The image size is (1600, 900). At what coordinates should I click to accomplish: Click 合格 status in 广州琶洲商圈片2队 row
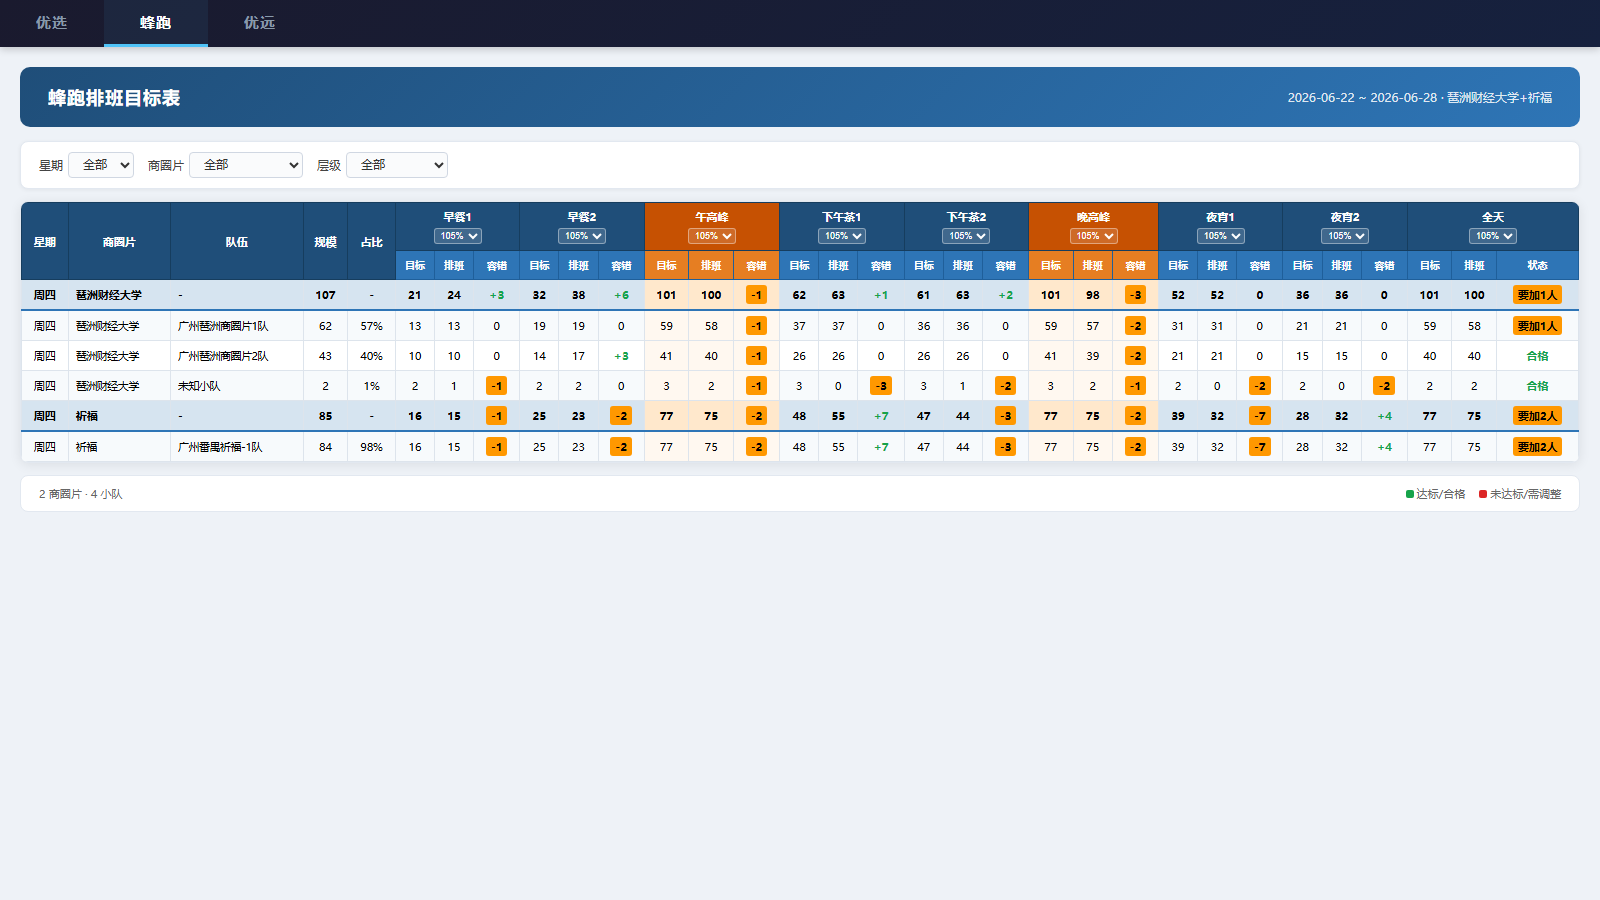(1537, 356)
